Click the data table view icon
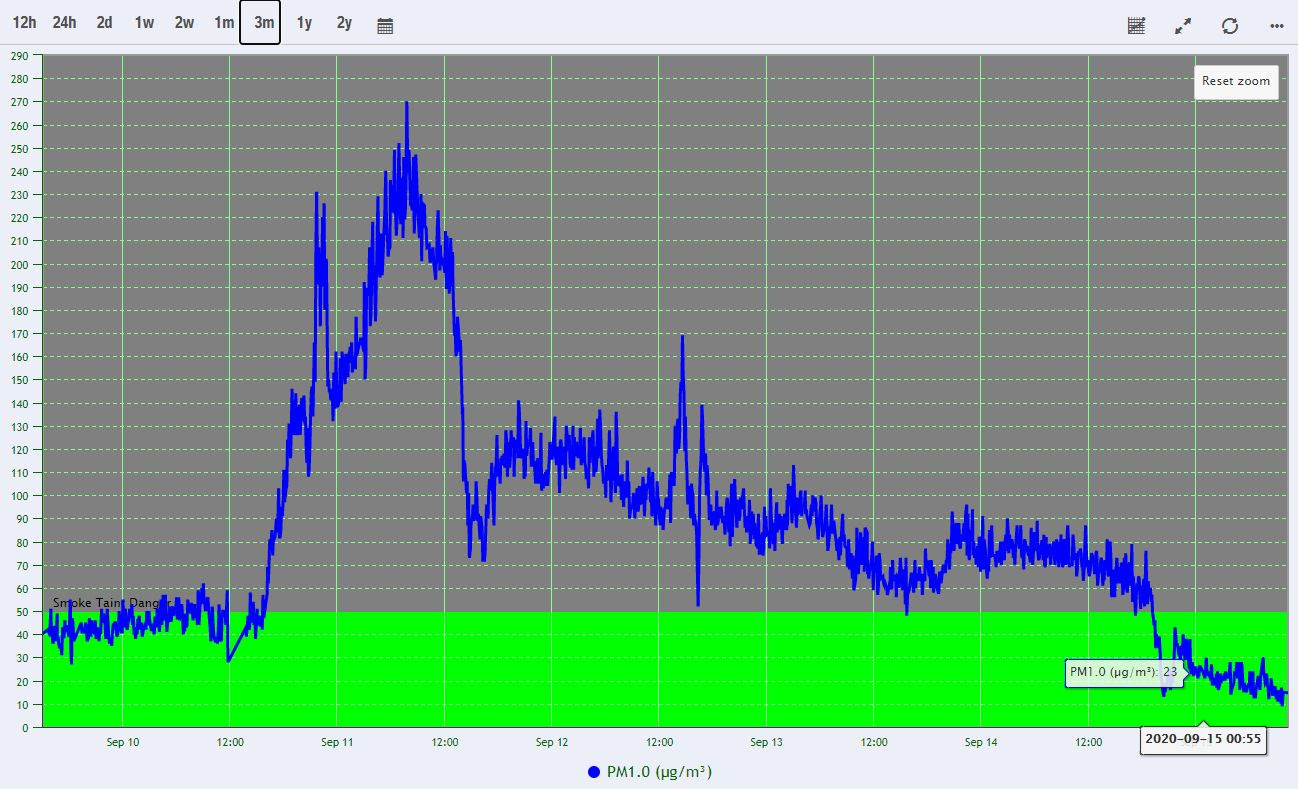The width and height of the screenshot is (1298, 789). pyautogui.click(x=1136, y=26)
